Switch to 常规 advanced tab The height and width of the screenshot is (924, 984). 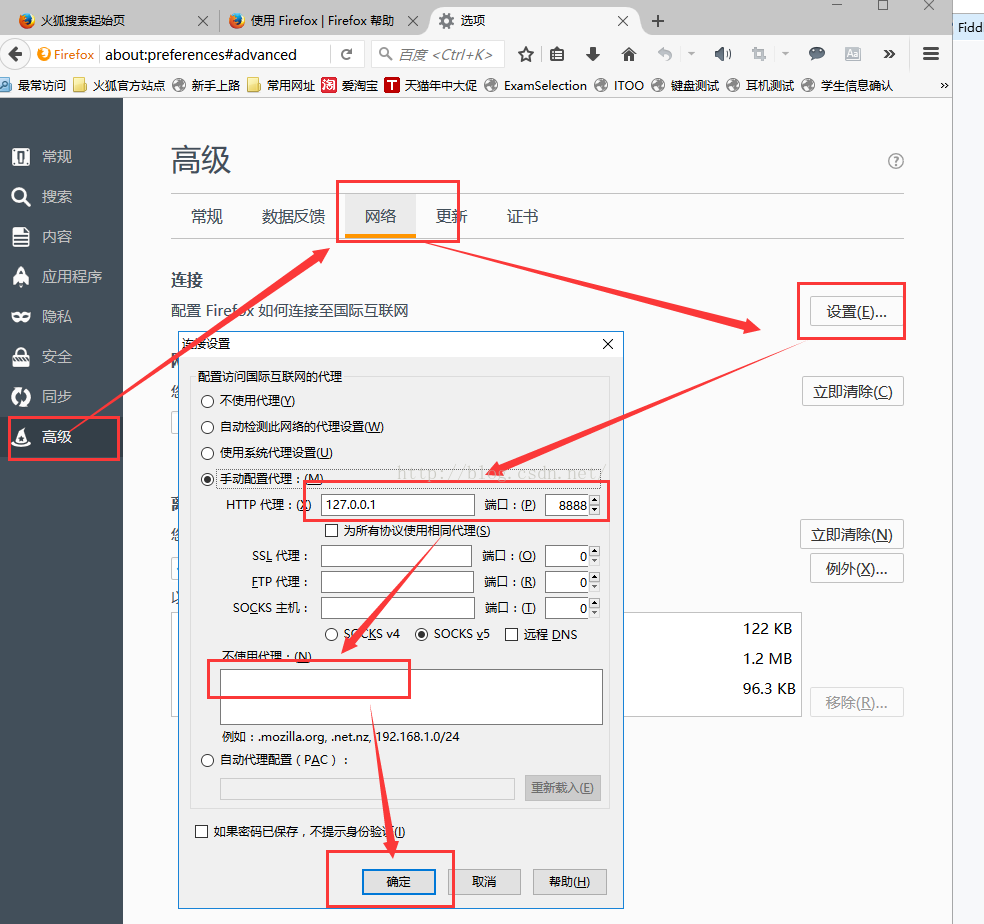tap(206, 217)
